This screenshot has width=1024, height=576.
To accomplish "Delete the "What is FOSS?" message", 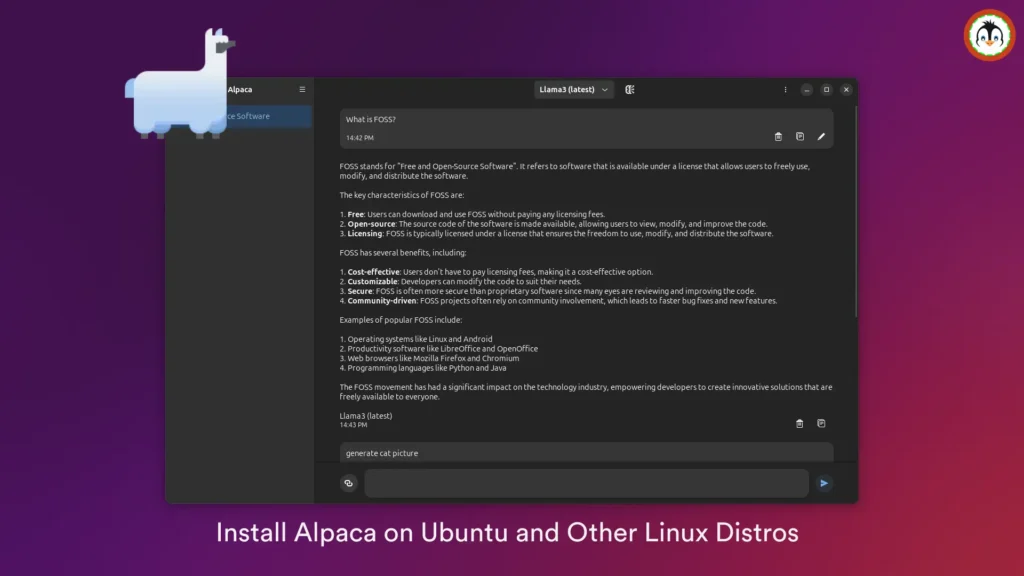I will coord(778,136).
